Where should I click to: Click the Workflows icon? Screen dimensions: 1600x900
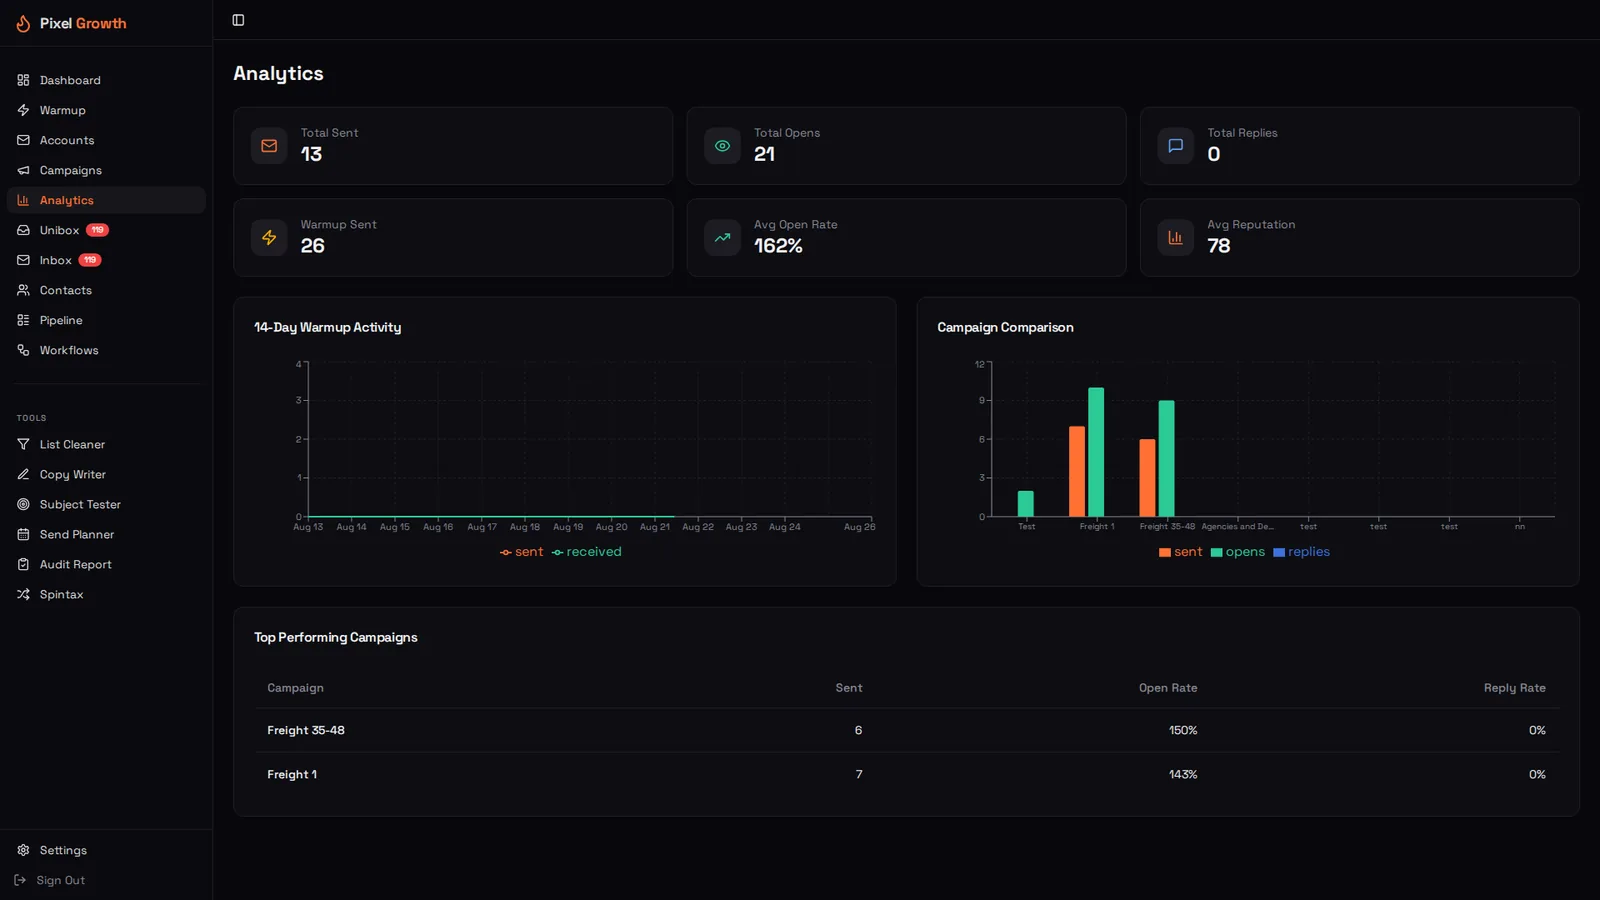pos(23,350)
